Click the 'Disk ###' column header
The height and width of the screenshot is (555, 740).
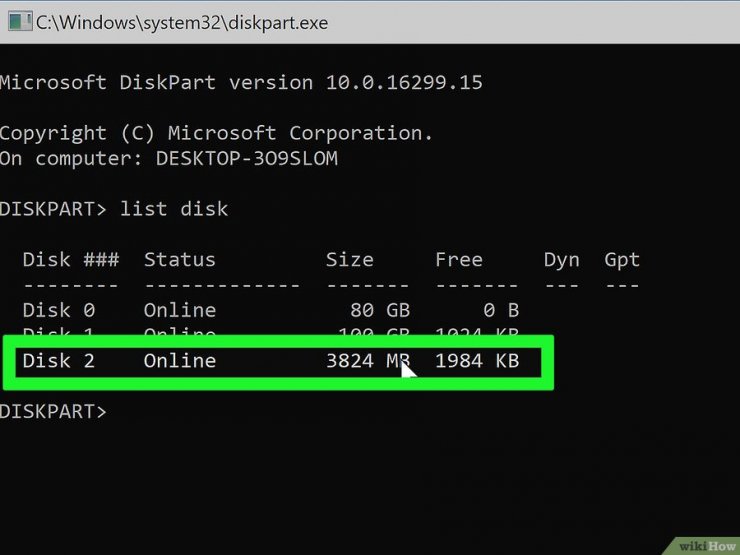(71, 260)
